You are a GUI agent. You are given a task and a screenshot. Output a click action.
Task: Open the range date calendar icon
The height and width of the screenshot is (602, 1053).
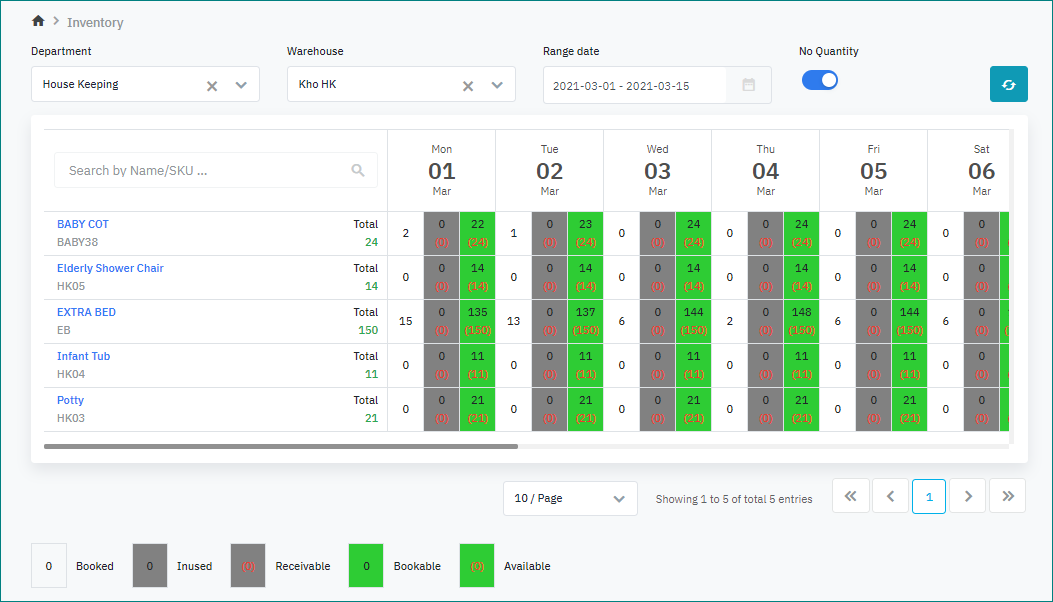point(748,85)
